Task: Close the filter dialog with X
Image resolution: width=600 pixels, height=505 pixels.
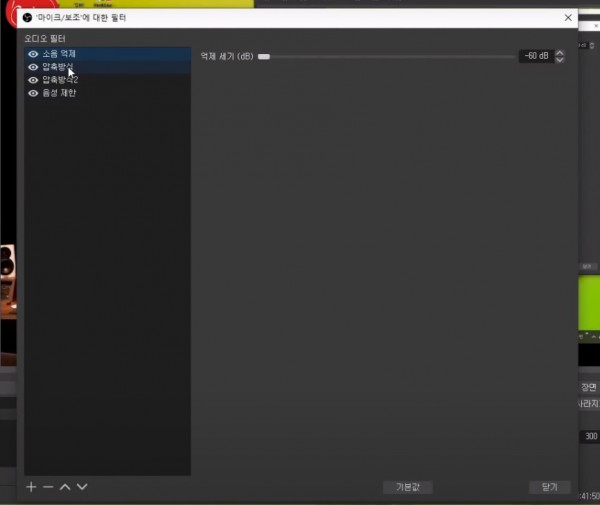Action: pyautogui.click(x=568, y=18)
